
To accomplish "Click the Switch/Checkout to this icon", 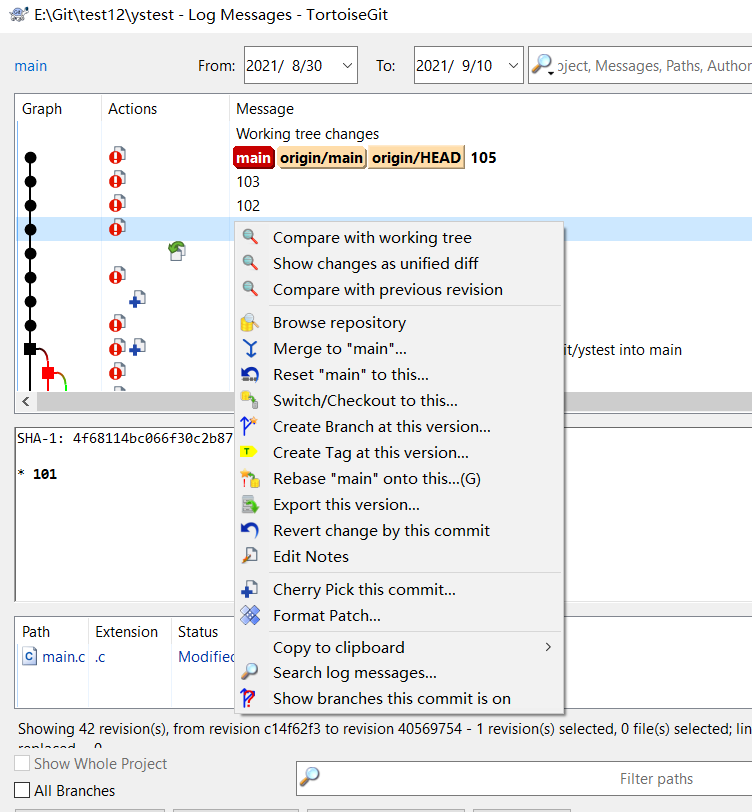I will 250,400.
